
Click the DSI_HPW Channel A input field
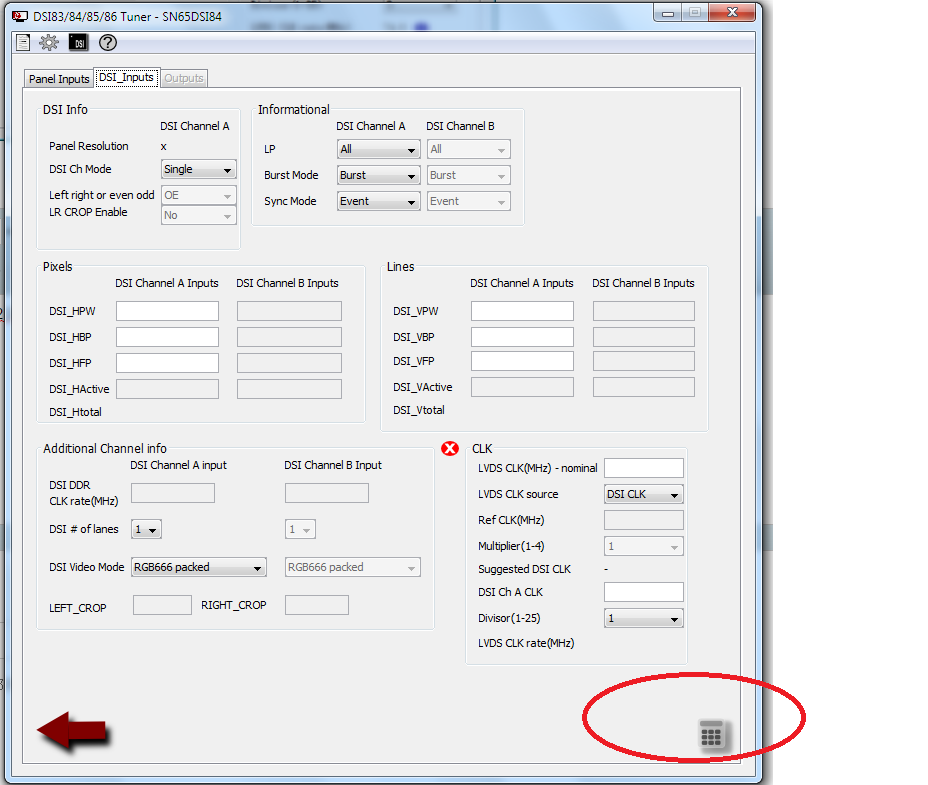click(167, 311)
